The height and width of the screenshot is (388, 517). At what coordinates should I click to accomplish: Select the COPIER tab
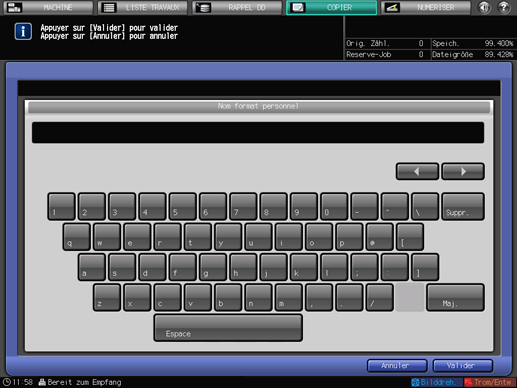tap(332, 7)
